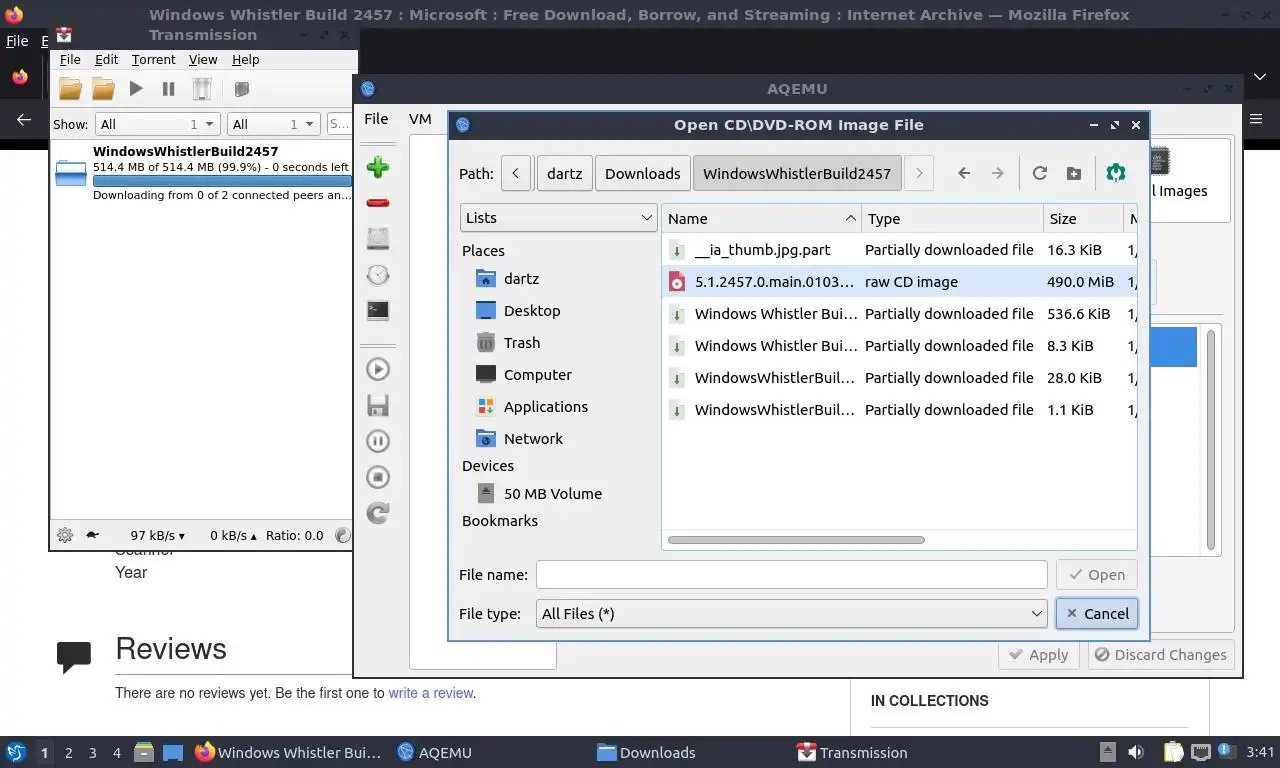Open AQEMU's VM menu
1280x768 pixels.
pyautogui.click(x=420, y=118)
